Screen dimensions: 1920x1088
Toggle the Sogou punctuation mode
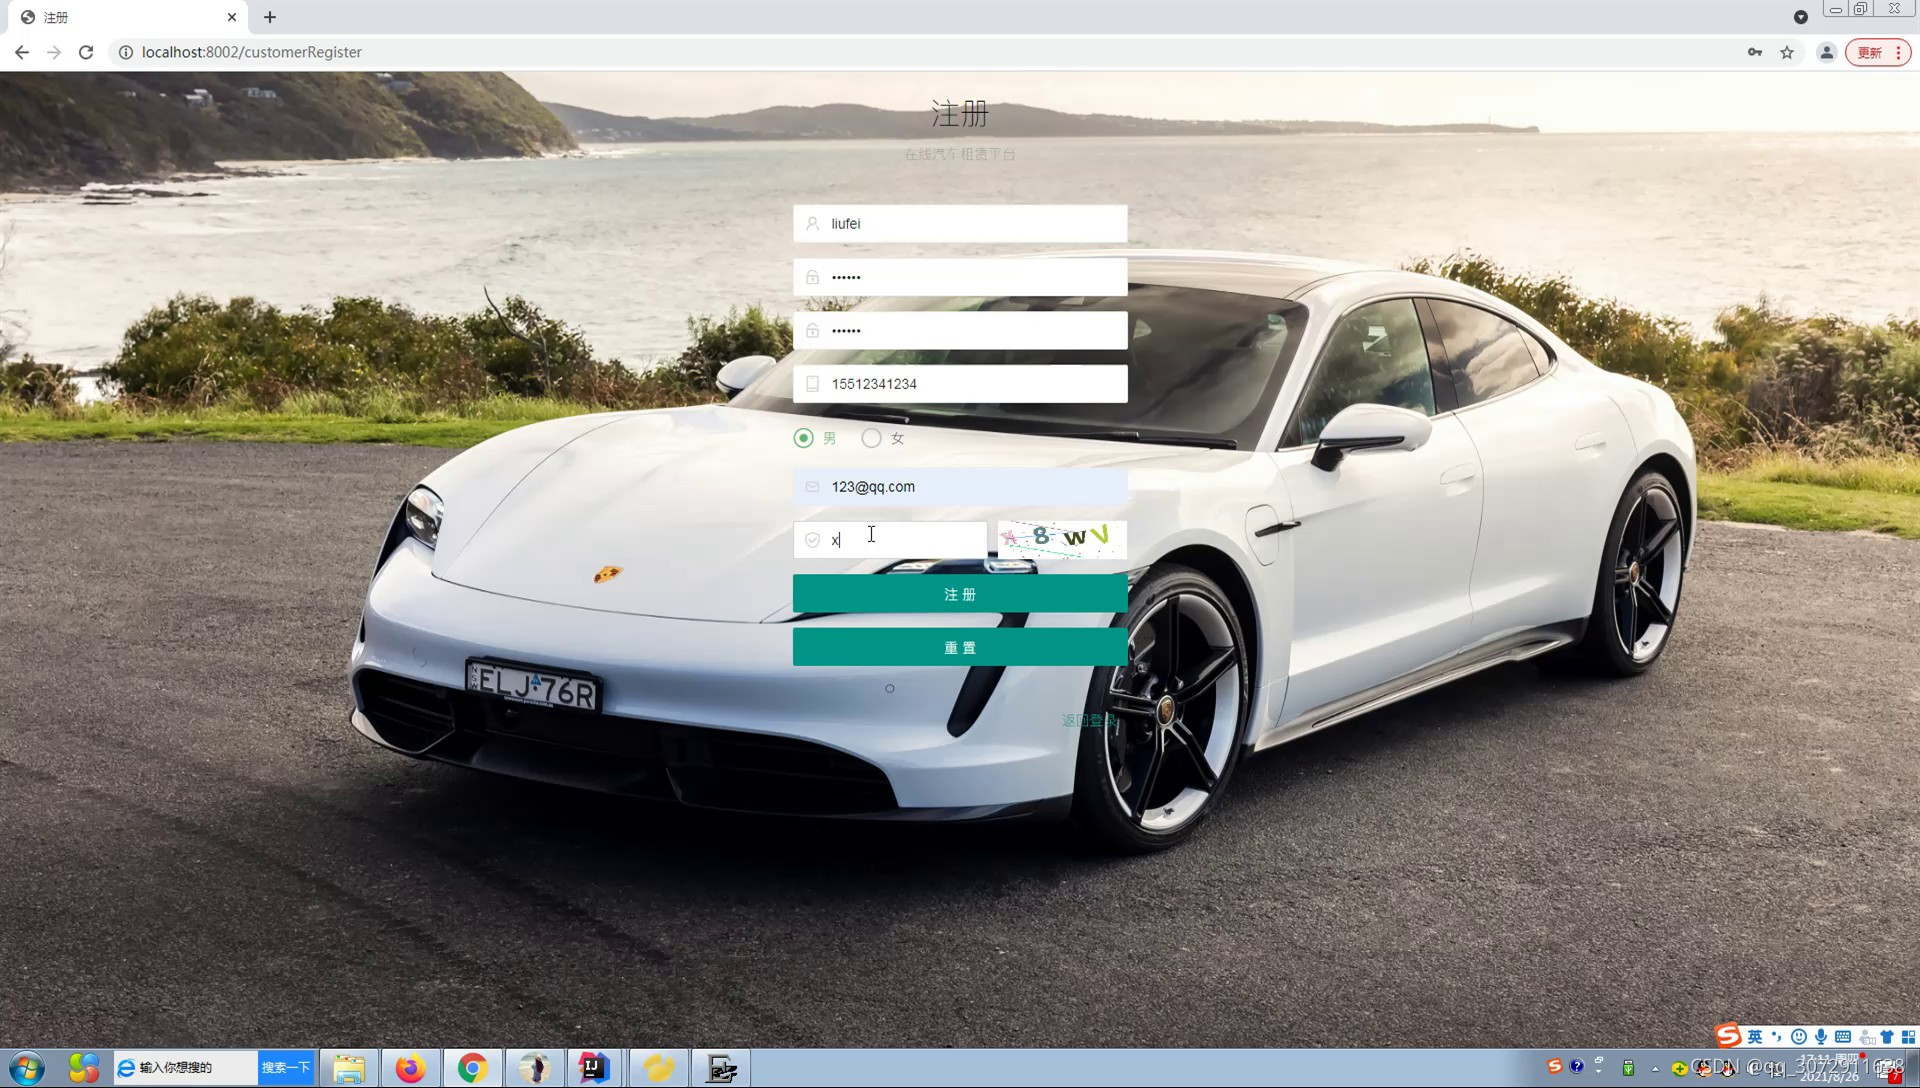1777,1037
